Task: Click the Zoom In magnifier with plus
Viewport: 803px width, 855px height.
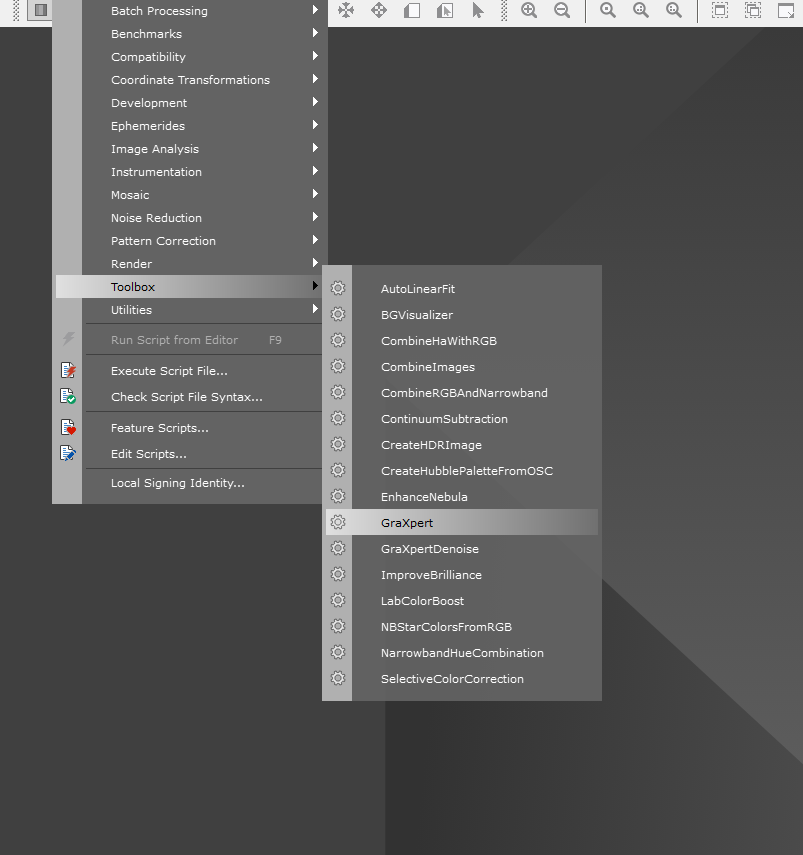Action: pos(529,10)
